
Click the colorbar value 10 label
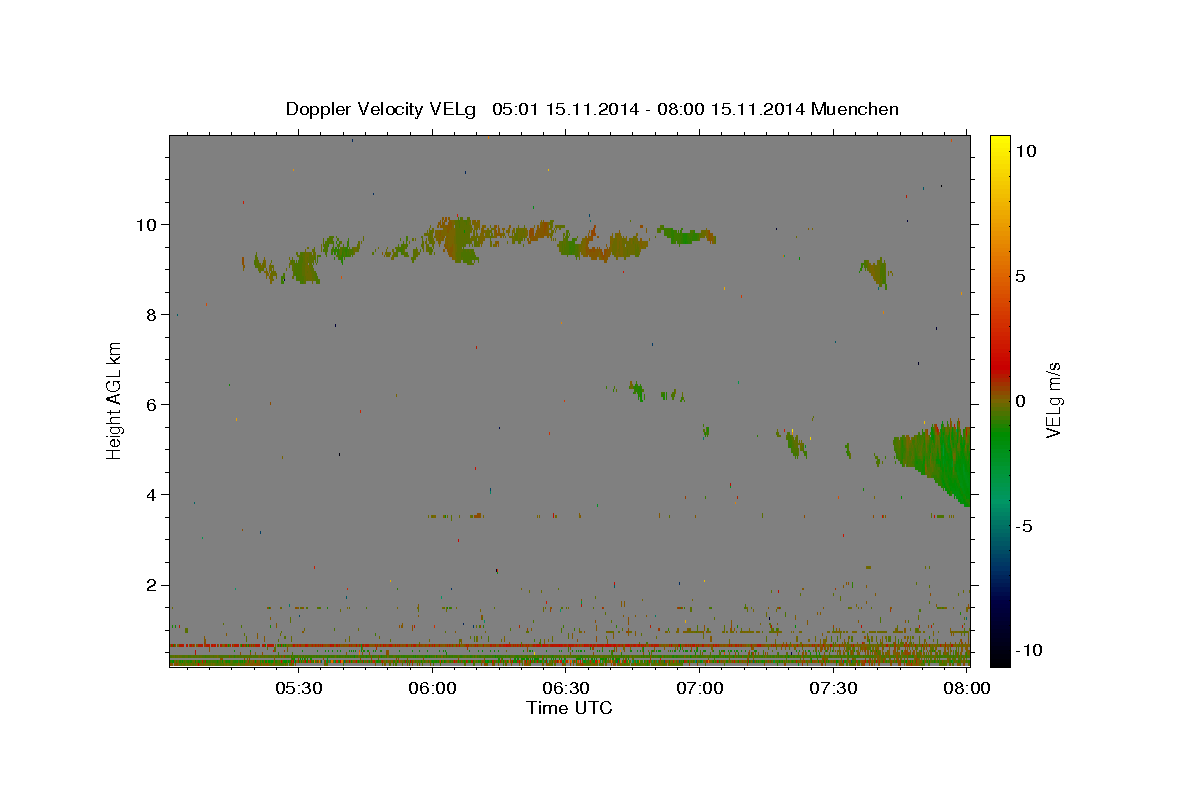[1026, 151]
